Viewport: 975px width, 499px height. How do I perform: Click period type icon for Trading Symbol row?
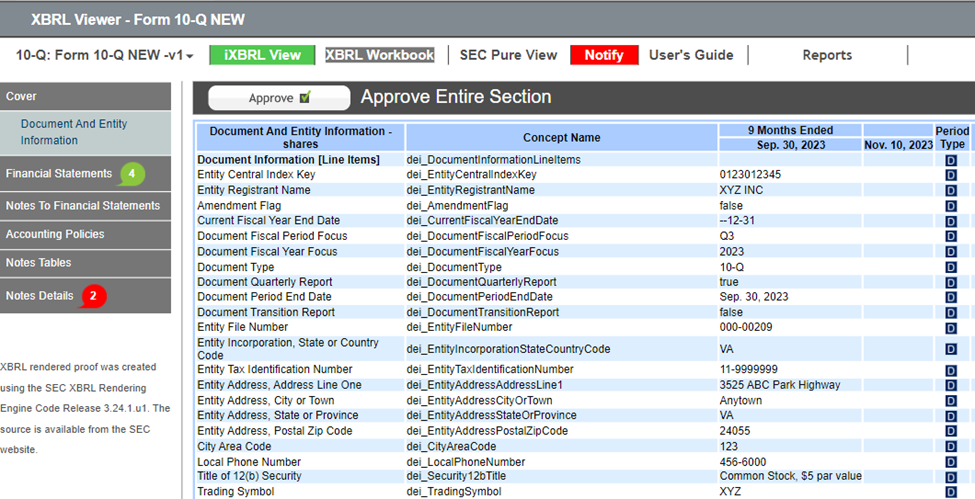[x=950, y=492]
